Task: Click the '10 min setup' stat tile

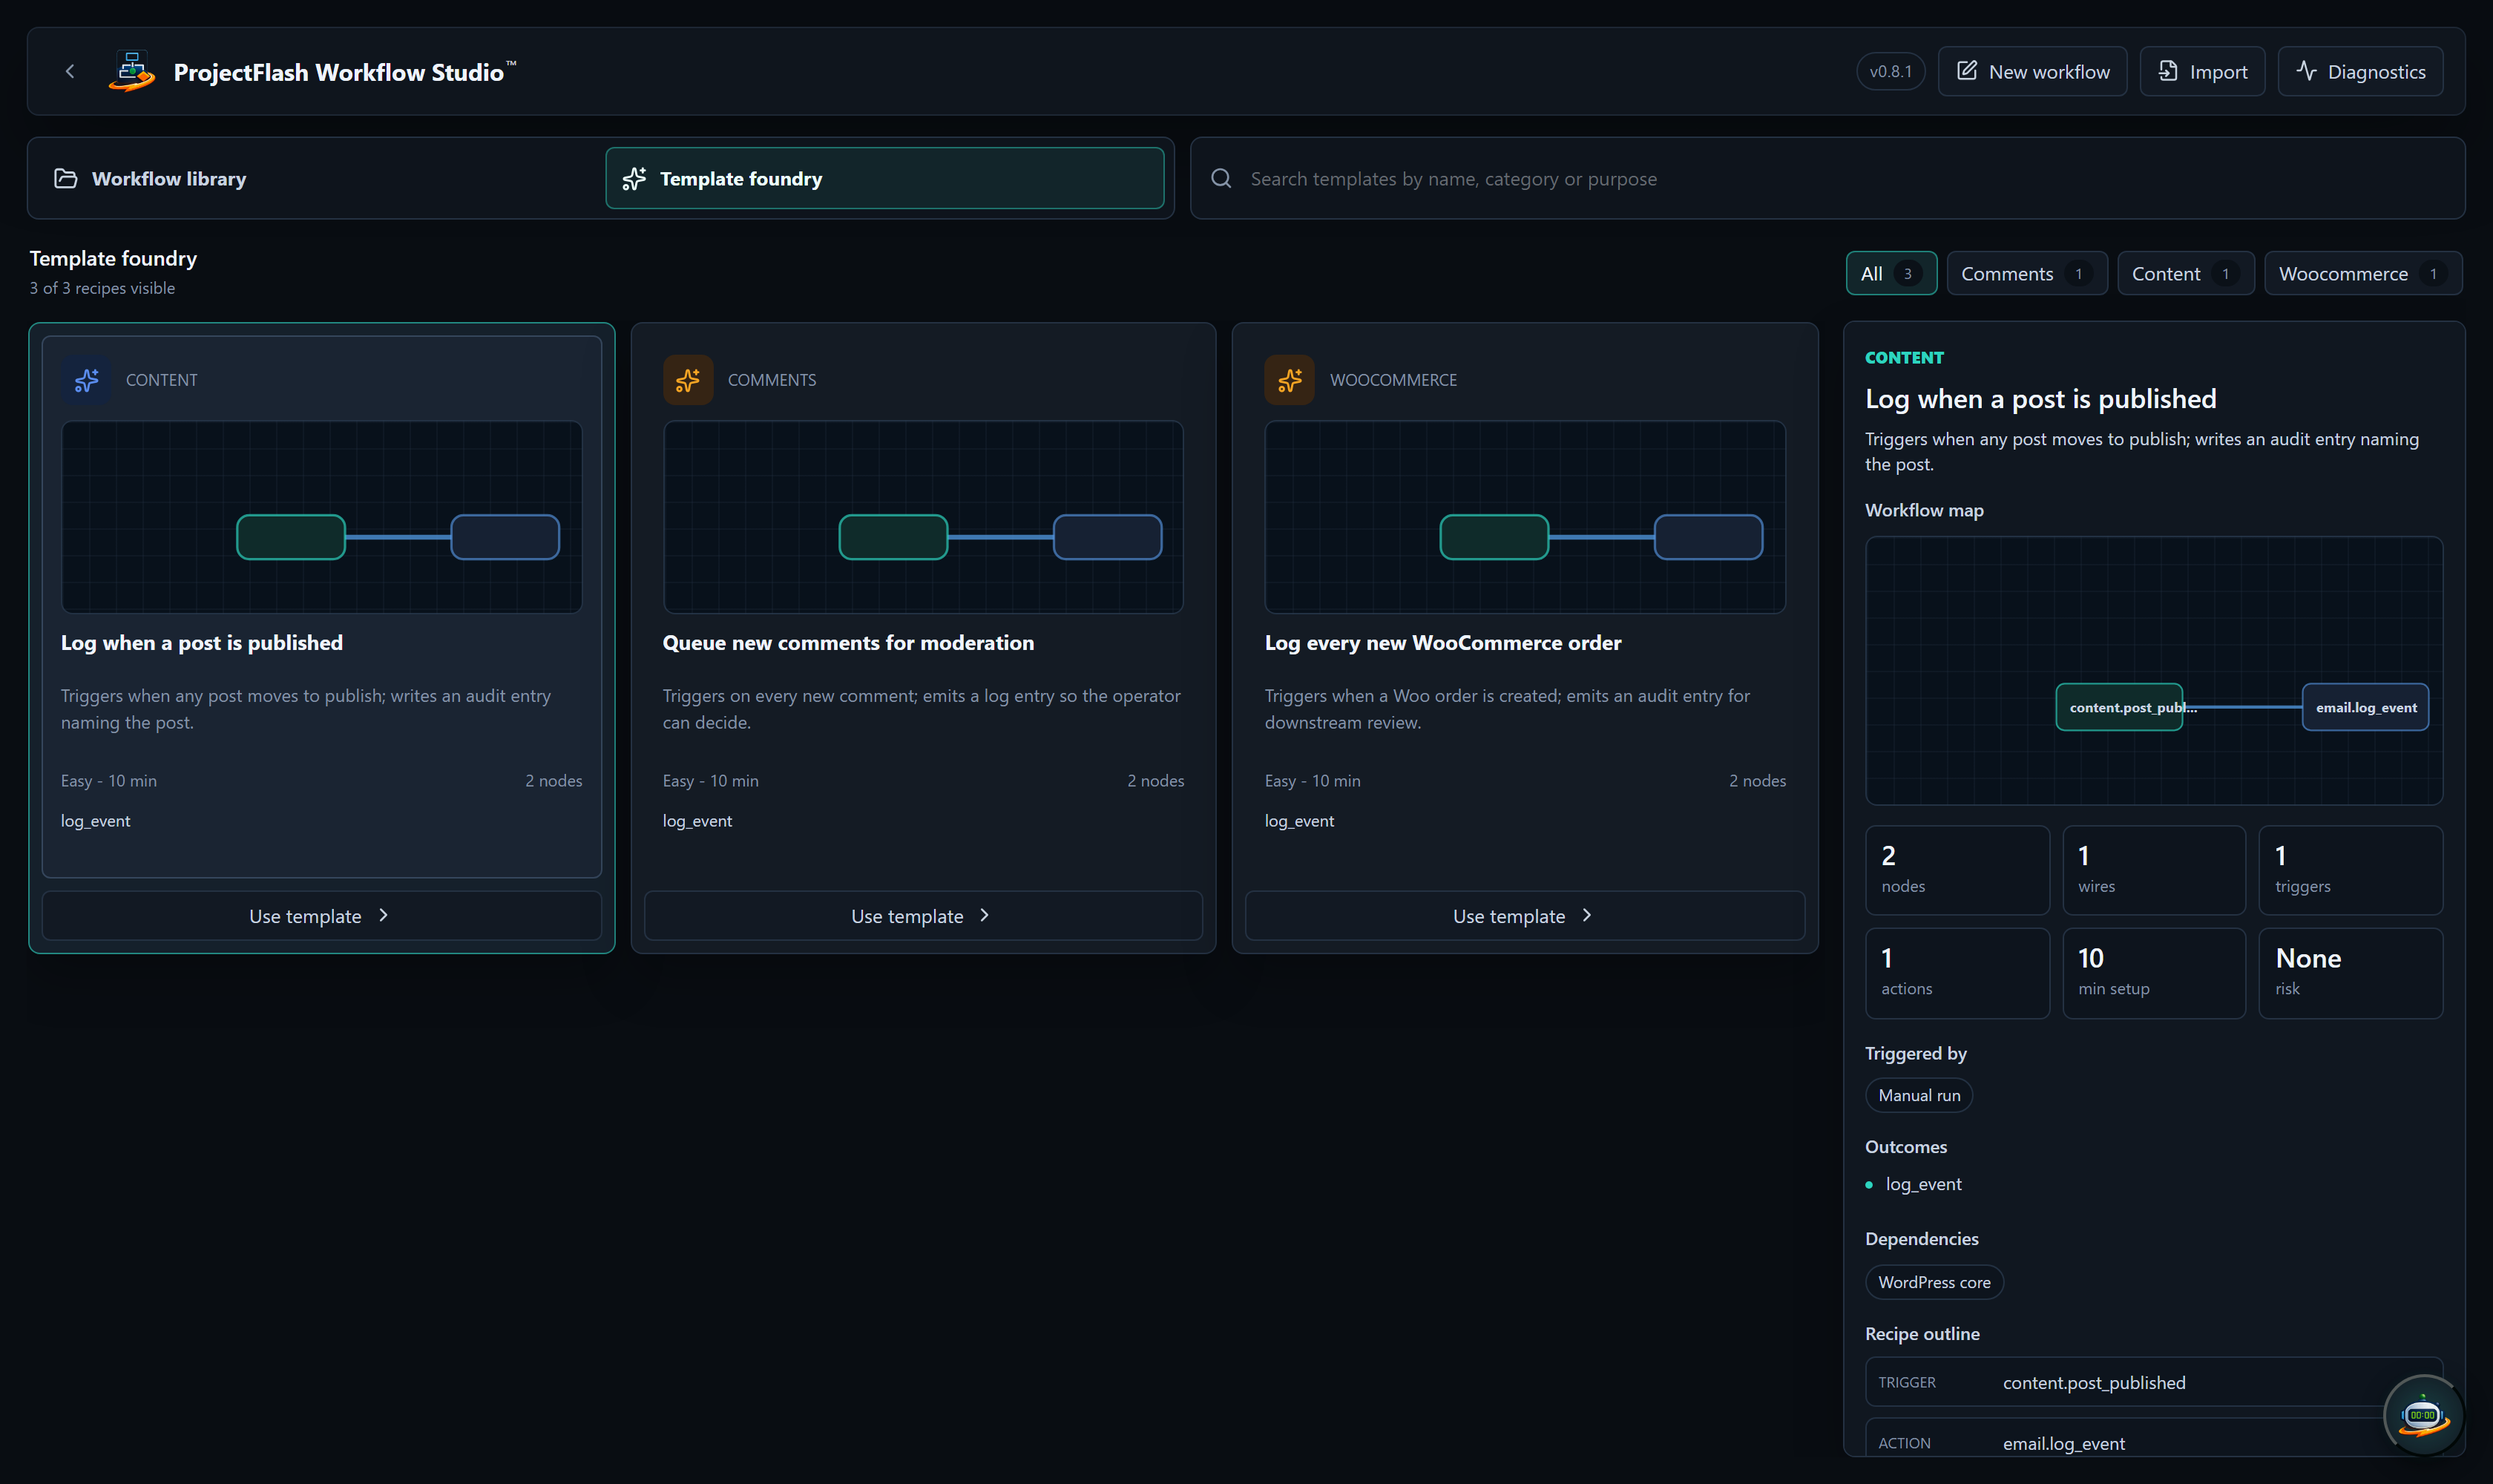Action: [2154, 973]
